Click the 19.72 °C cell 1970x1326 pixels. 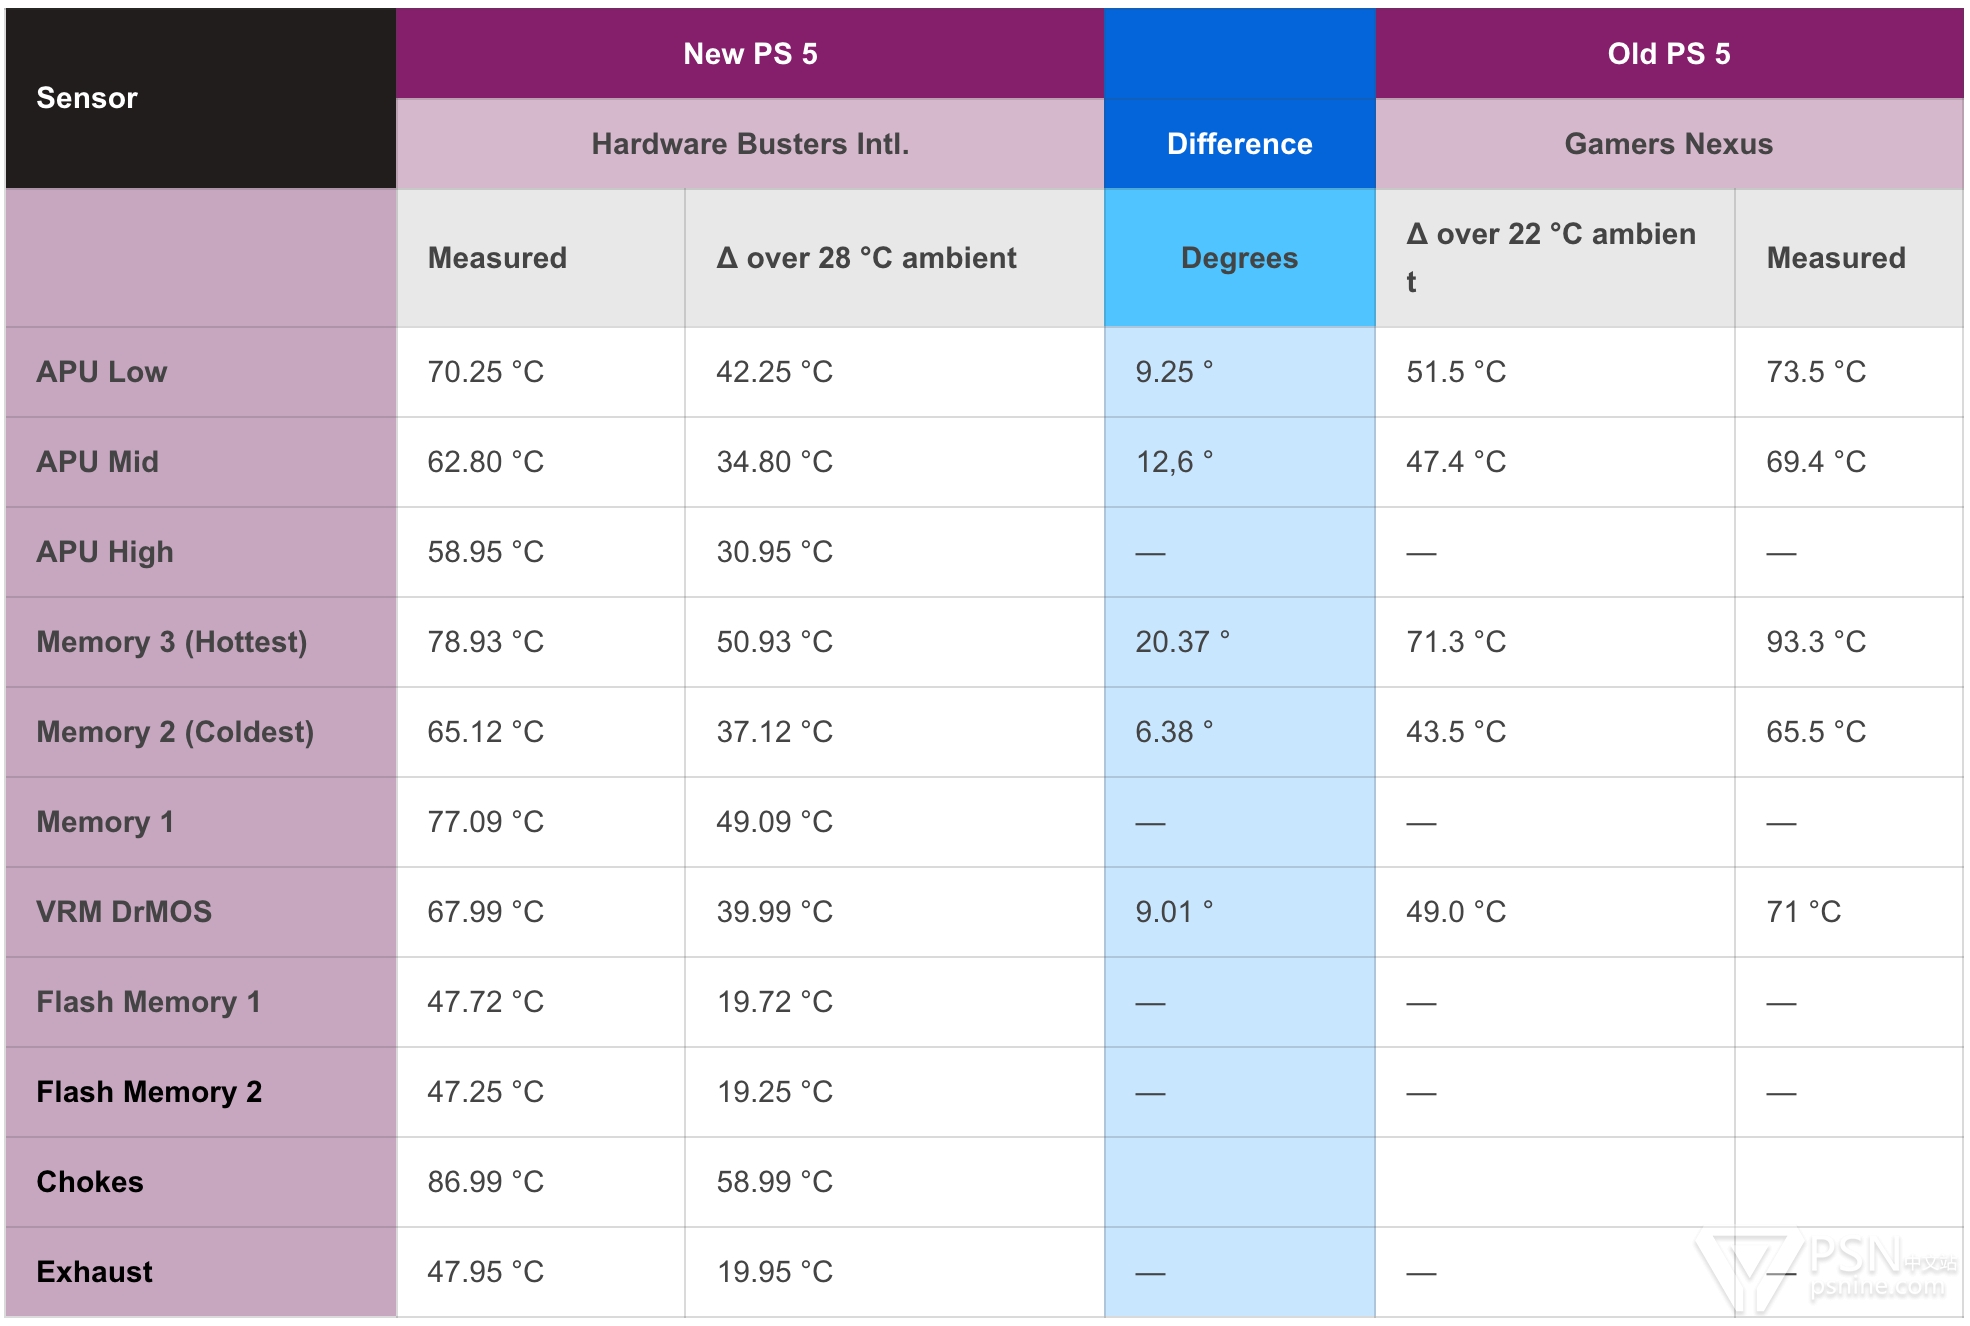point(895,1002)
